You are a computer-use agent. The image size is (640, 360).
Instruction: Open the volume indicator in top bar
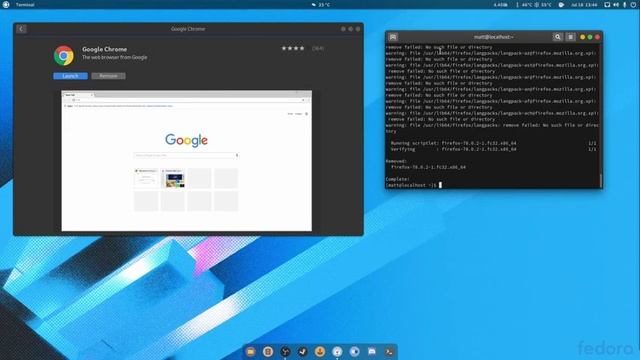tap(616, 4)
